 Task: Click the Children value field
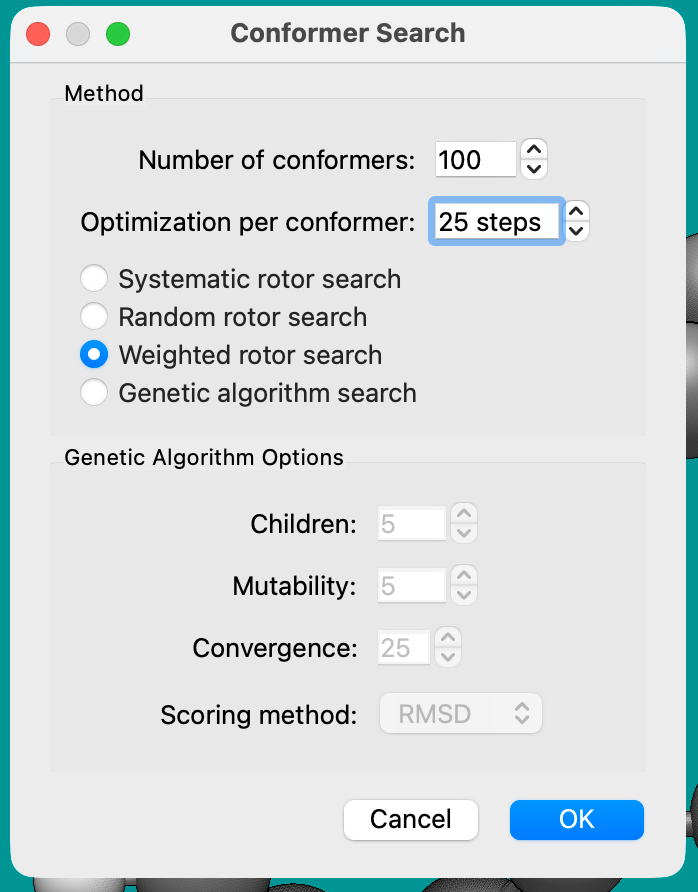[x=411, y=524]
